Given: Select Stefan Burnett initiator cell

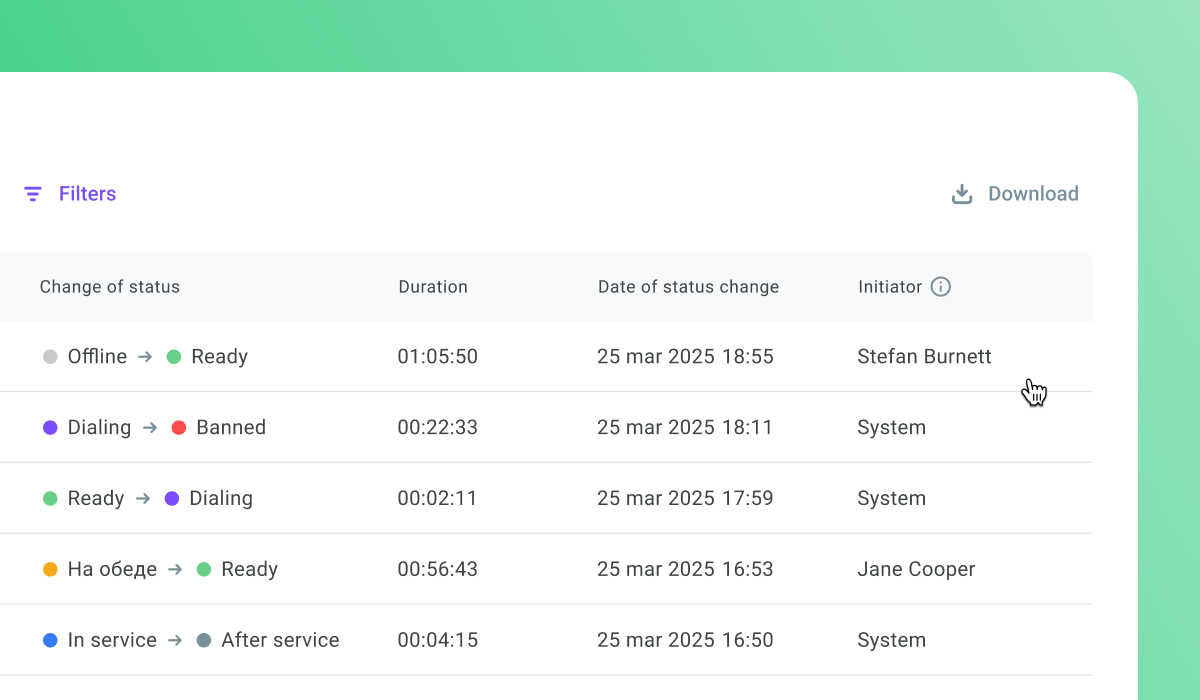Looking at the screenshot, I should (x=924, y=357).
